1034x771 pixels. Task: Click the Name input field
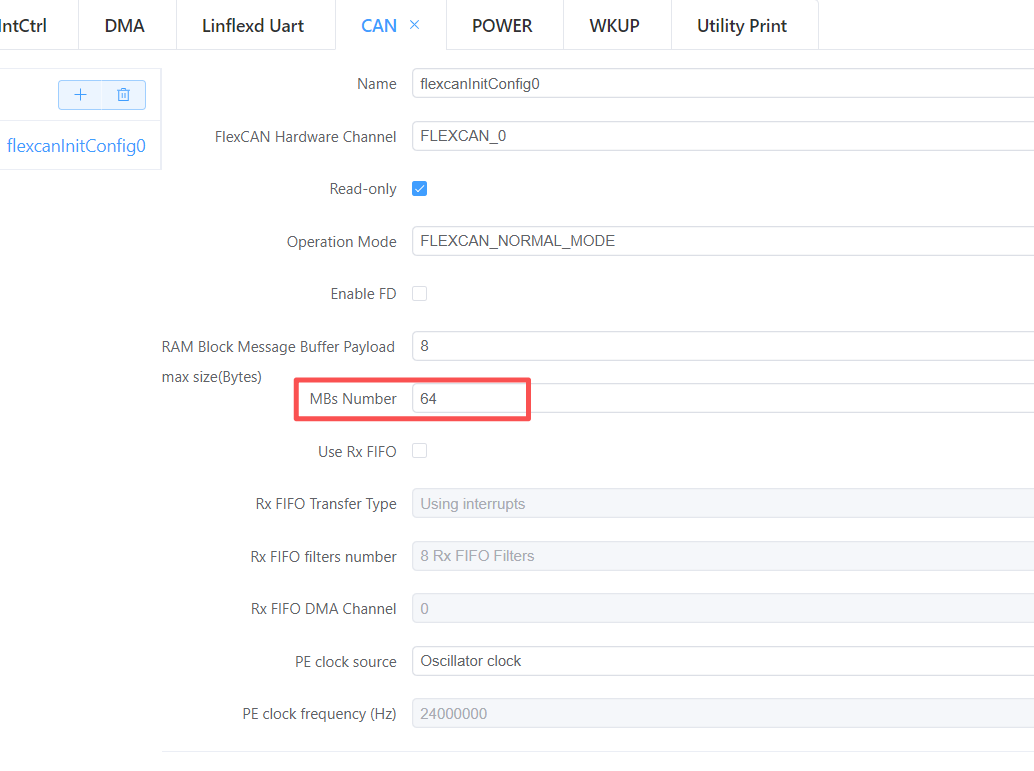pos(720,84)
